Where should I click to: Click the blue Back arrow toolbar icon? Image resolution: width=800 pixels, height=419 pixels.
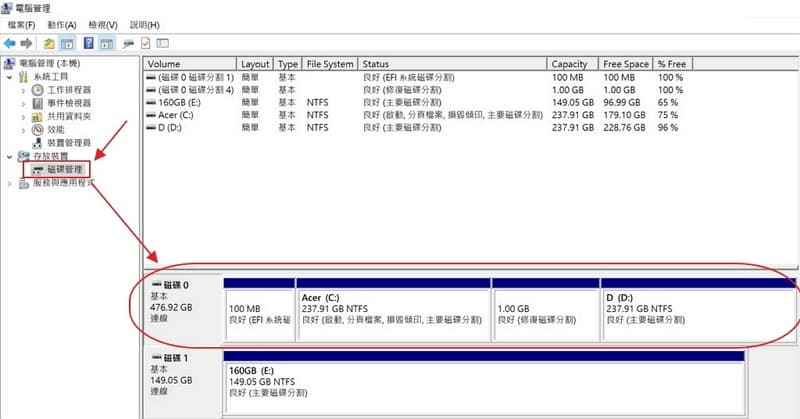(9, 43)
